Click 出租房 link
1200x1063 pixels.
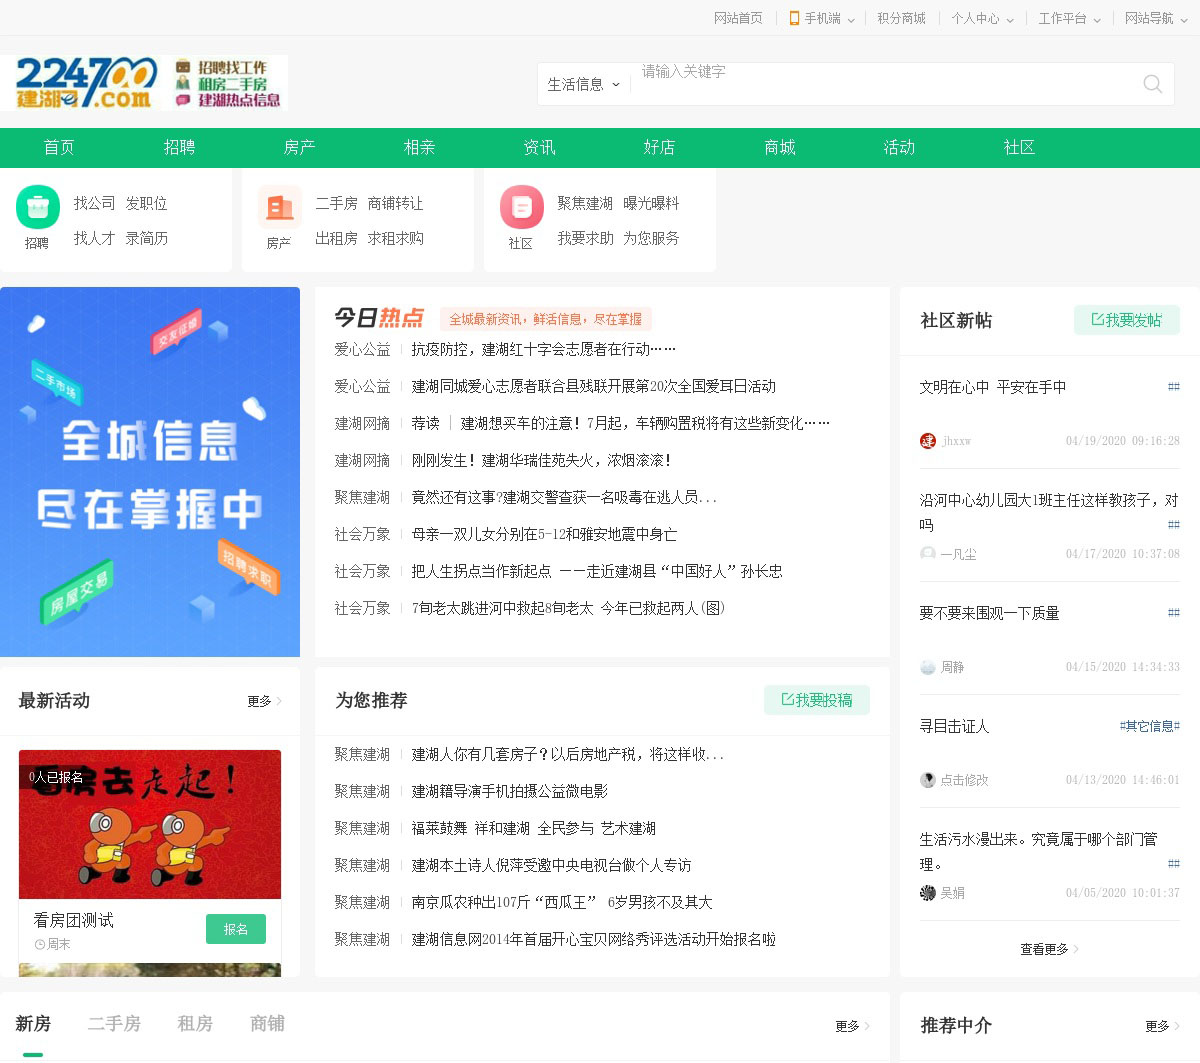[336, 238]
